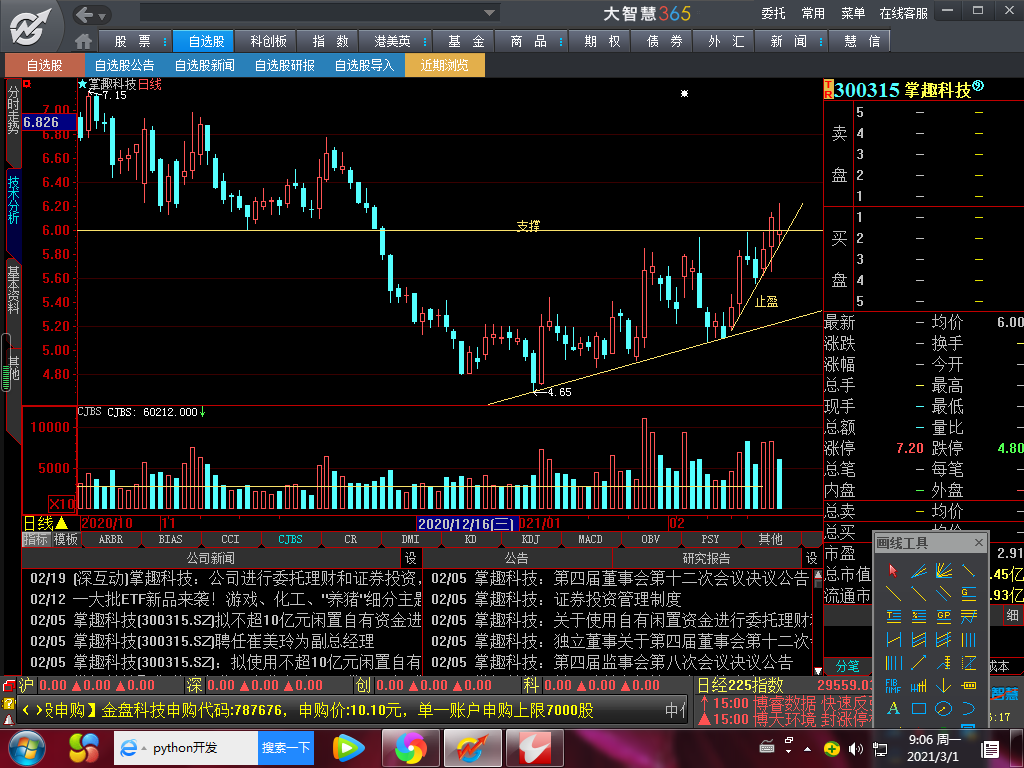Click the 搜索一下 button in taskbar
The width and height of the screenshot is (1024, 768).
[286, 748]
